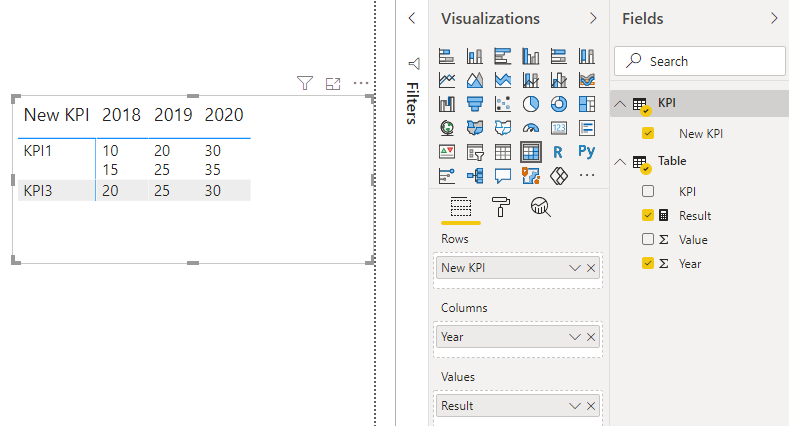Image resolution: width=789 pixels, height=426 pixels.
Task: Select the Clustered column chart visual
Action: (x=530, y=56)
